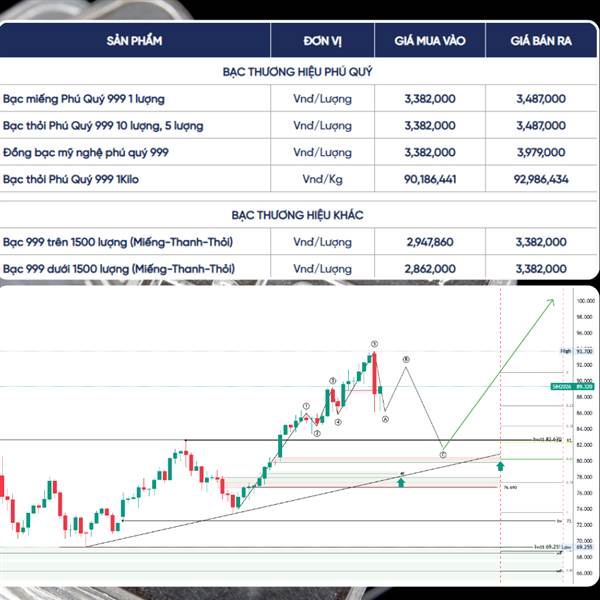Click unit Vnd/Kg in the 1Kilo row
The width and height of the screenshot is (600, 600).
322,179
